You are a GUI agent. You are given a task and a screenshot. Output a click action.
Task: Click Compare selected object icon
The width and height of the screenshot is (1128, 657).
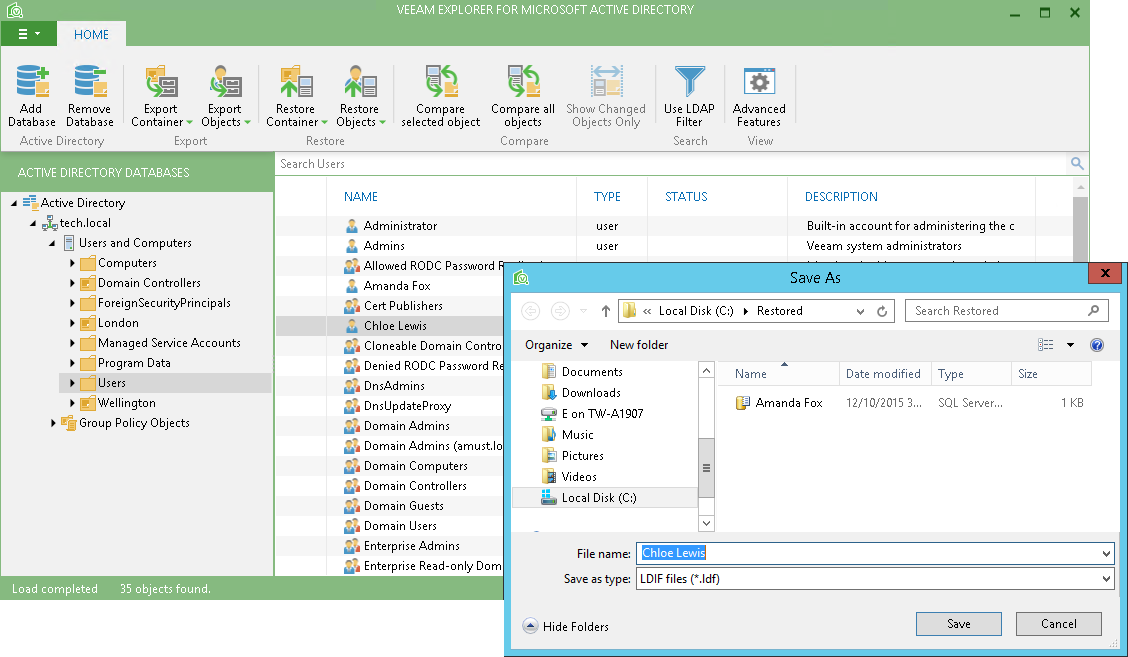(x=441, y=81)
